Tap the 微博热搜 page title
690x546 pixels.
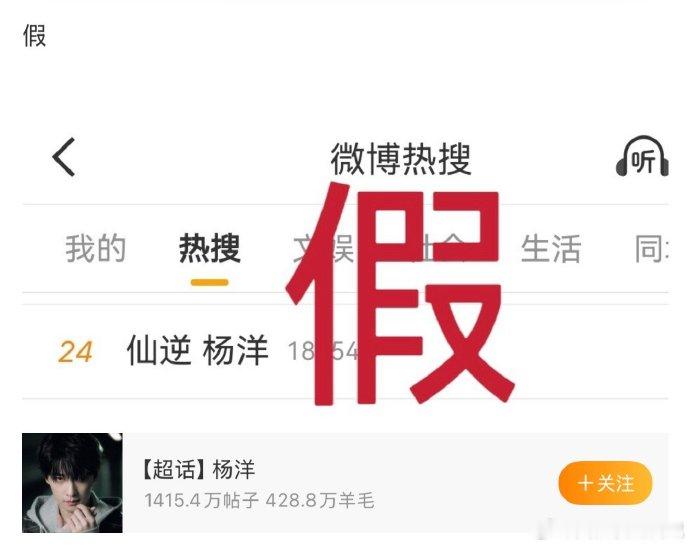point(401,159)
